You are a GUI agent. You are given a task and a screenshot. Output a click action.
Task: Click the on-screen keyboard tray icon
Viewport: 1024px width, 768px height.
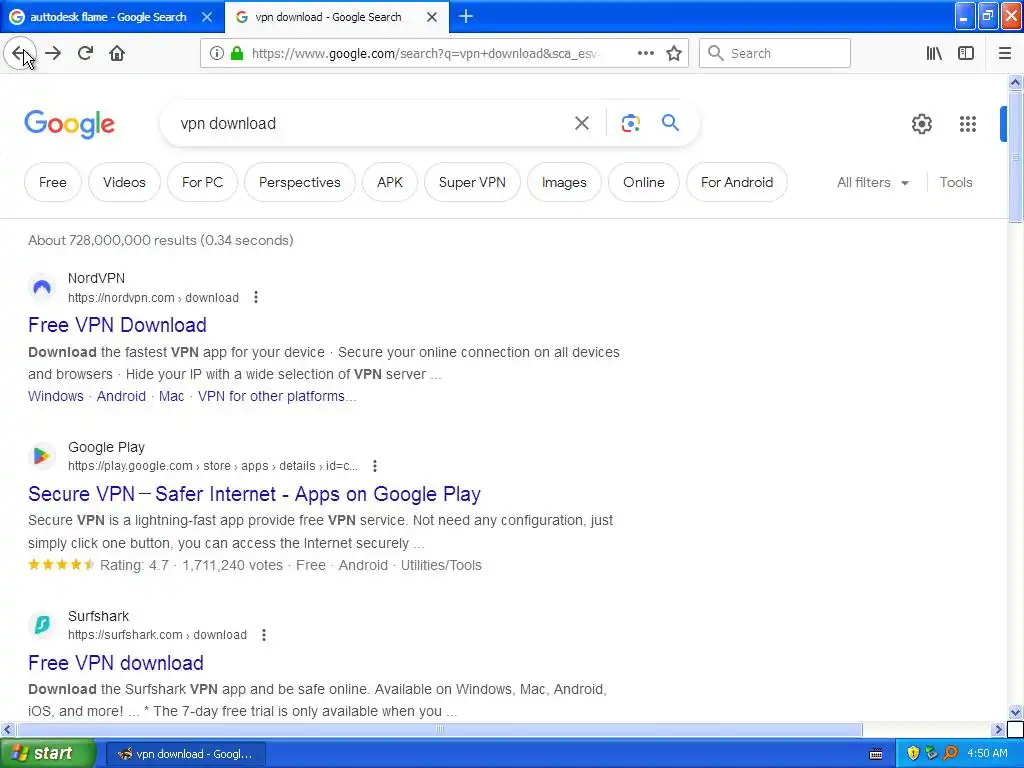876,754
